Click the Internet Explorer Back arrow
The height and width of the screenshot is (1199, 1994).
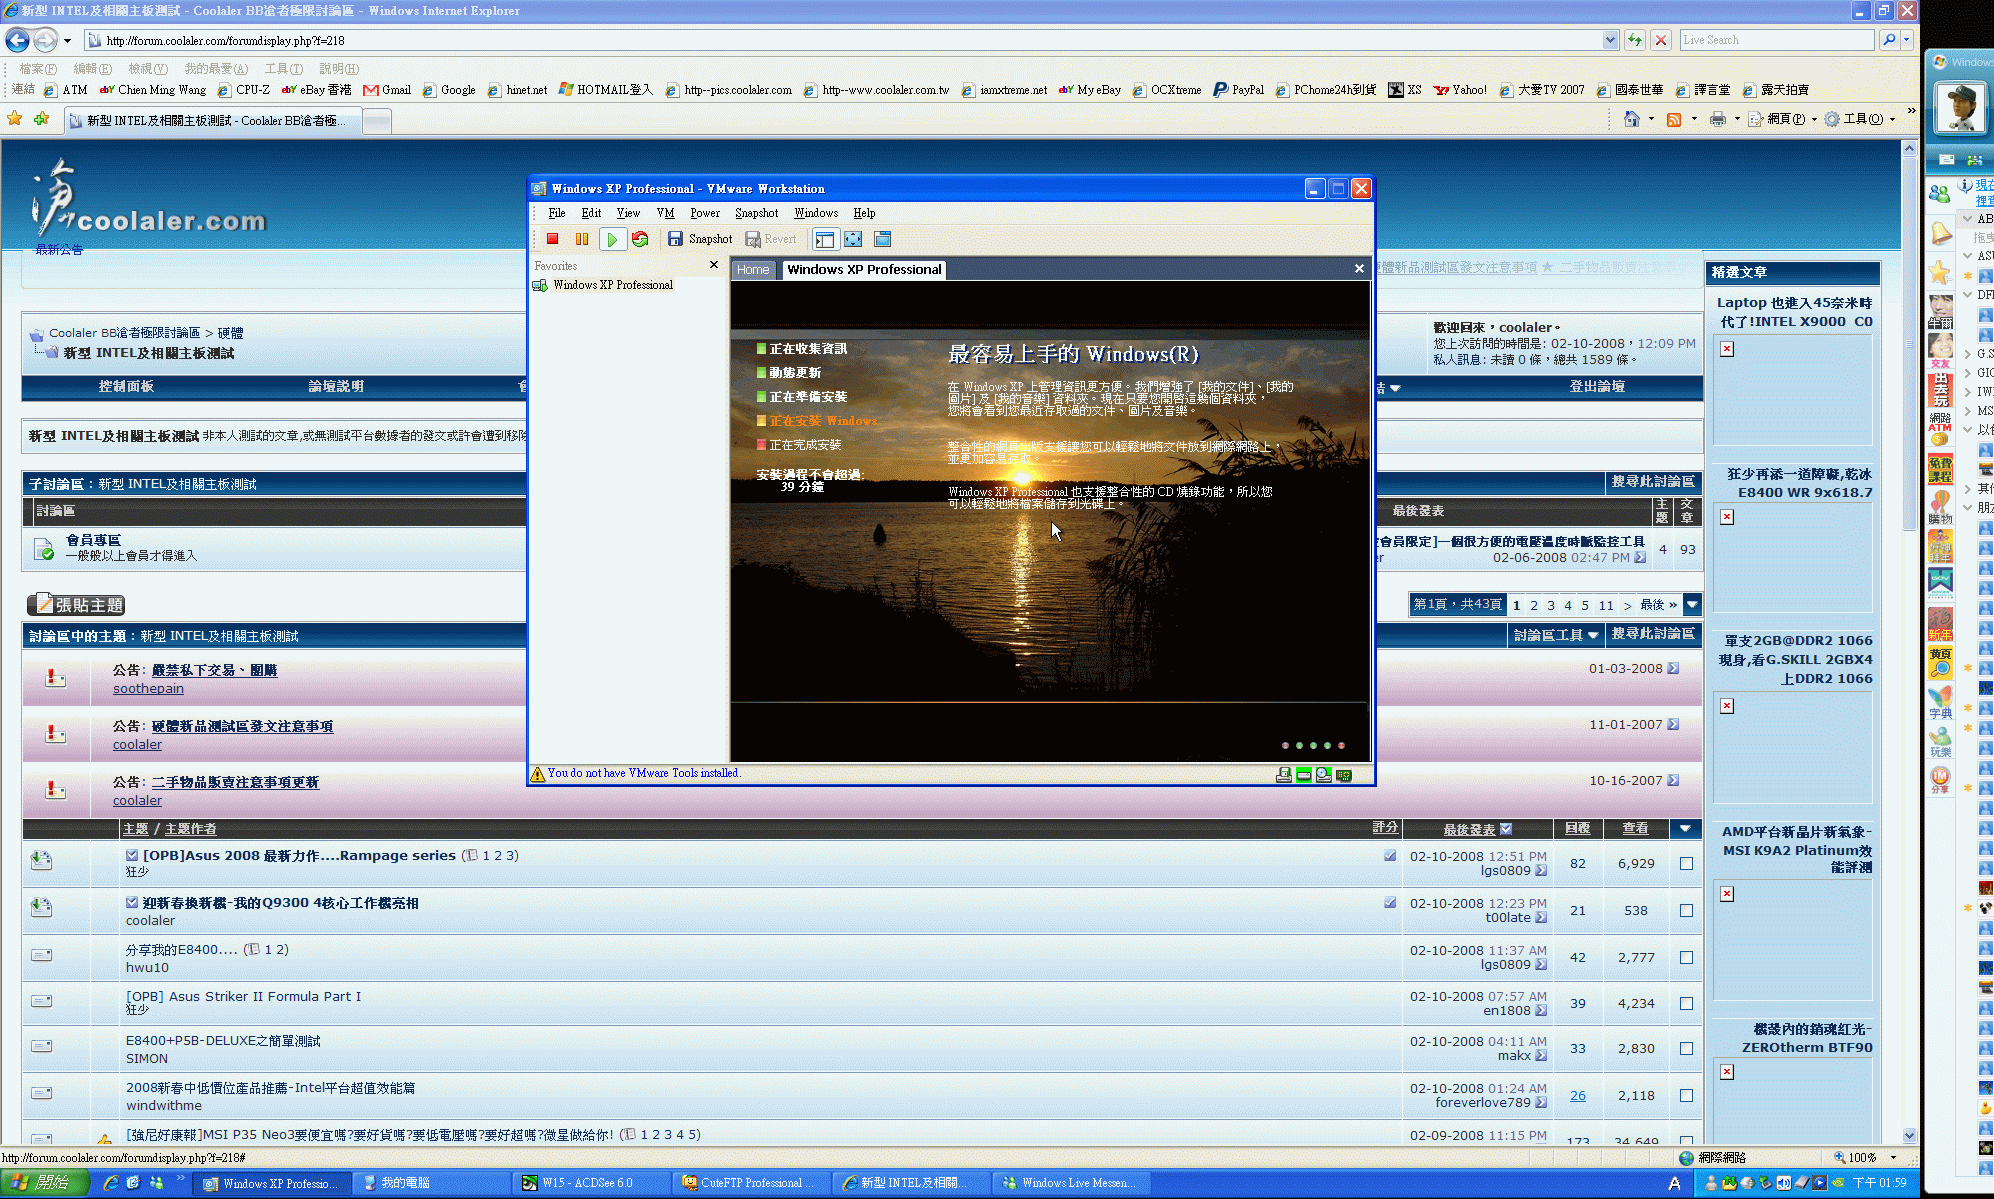(17, 40)
